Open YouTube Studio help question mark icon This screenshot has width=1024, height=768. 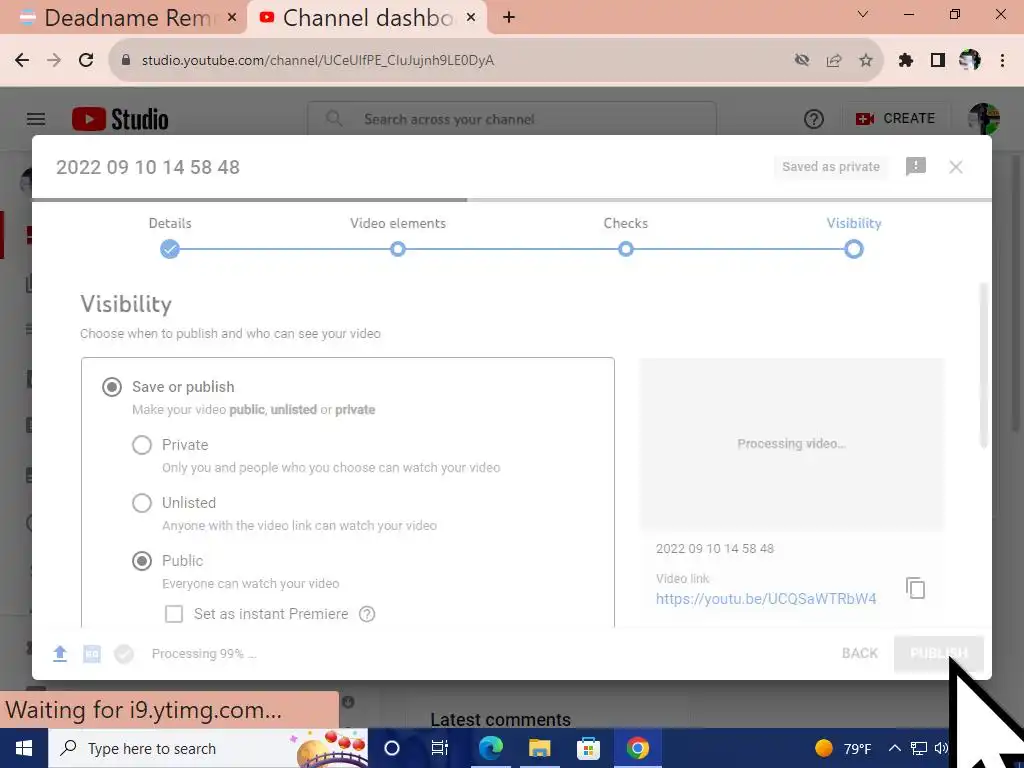click(x=813, y=119)
